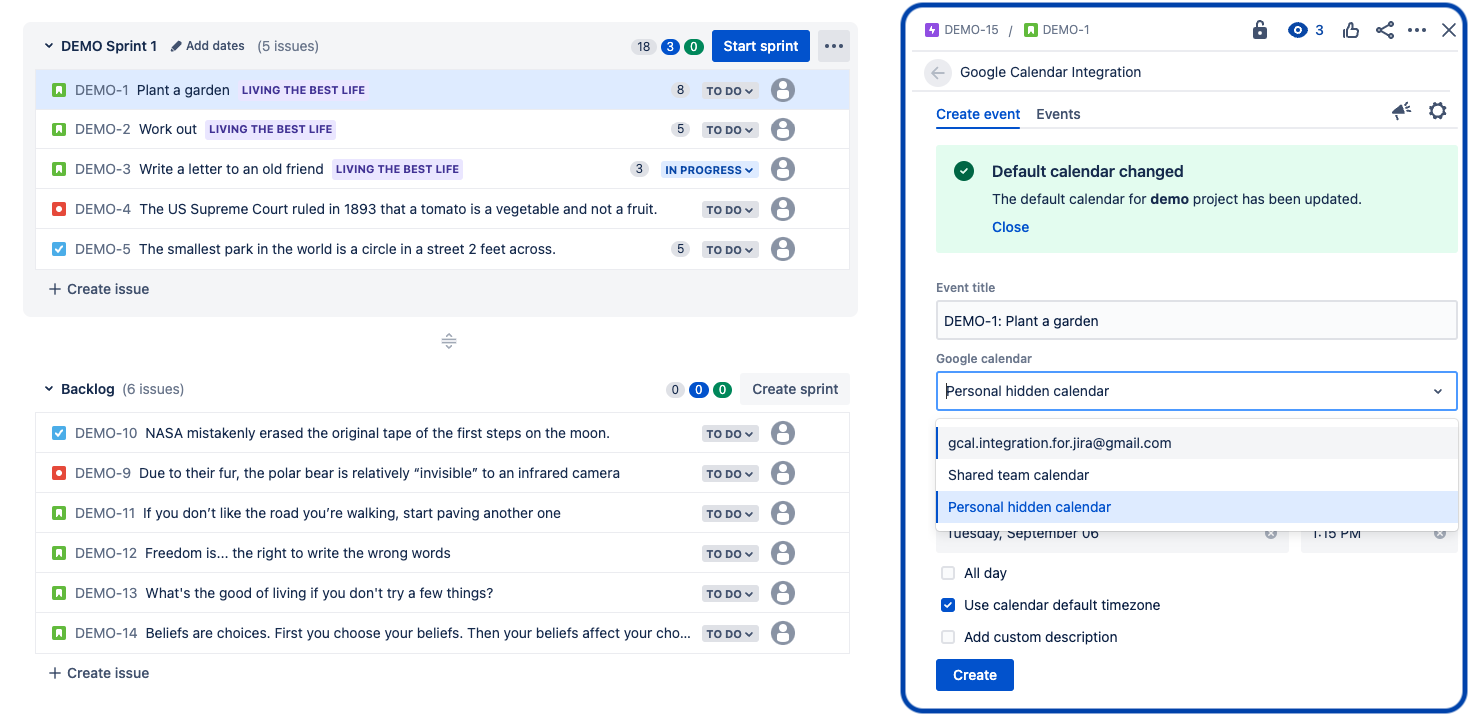The width and height of the screenshot is (1472, 720).
Task: Clear the 1:15 PM time field
Action: 1440,534
